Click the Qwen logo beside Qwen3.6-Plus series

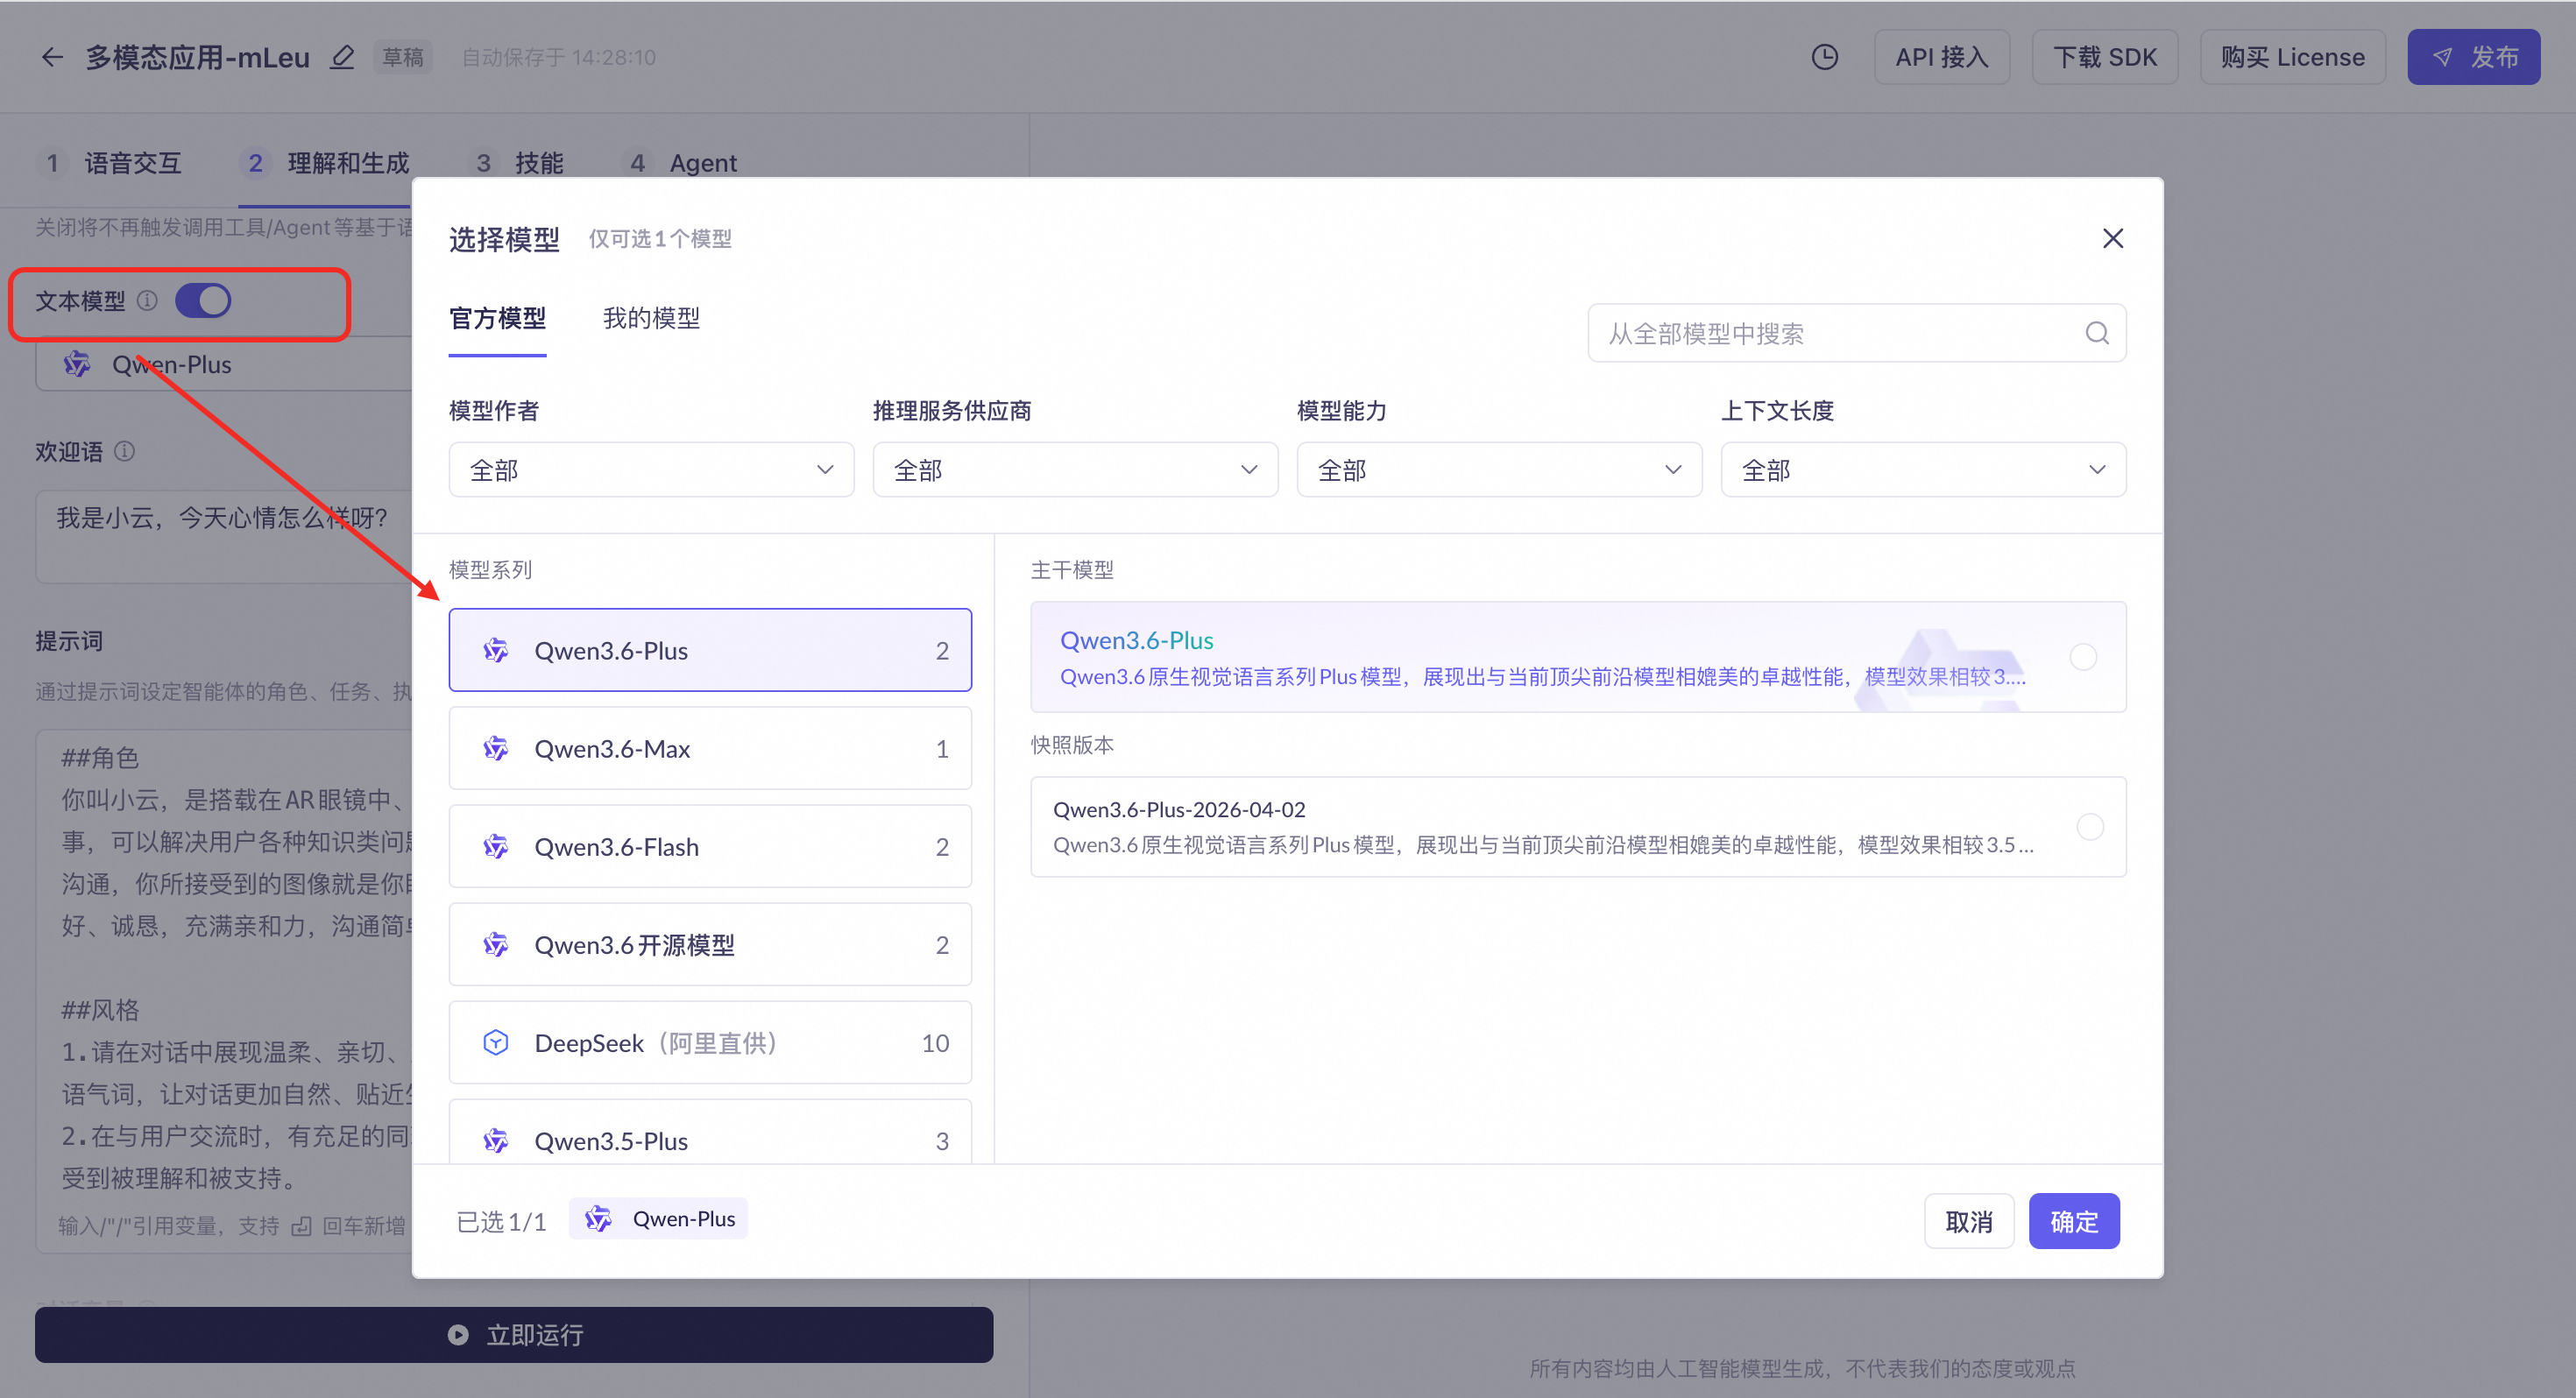[496, 650]
